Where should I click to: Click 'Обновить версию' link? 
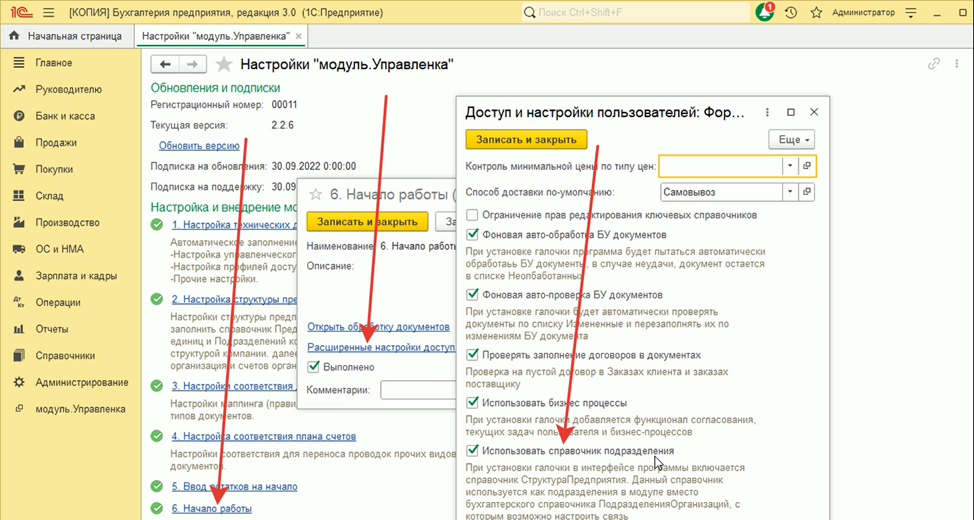pyautogui.click(x=199, y=145)
